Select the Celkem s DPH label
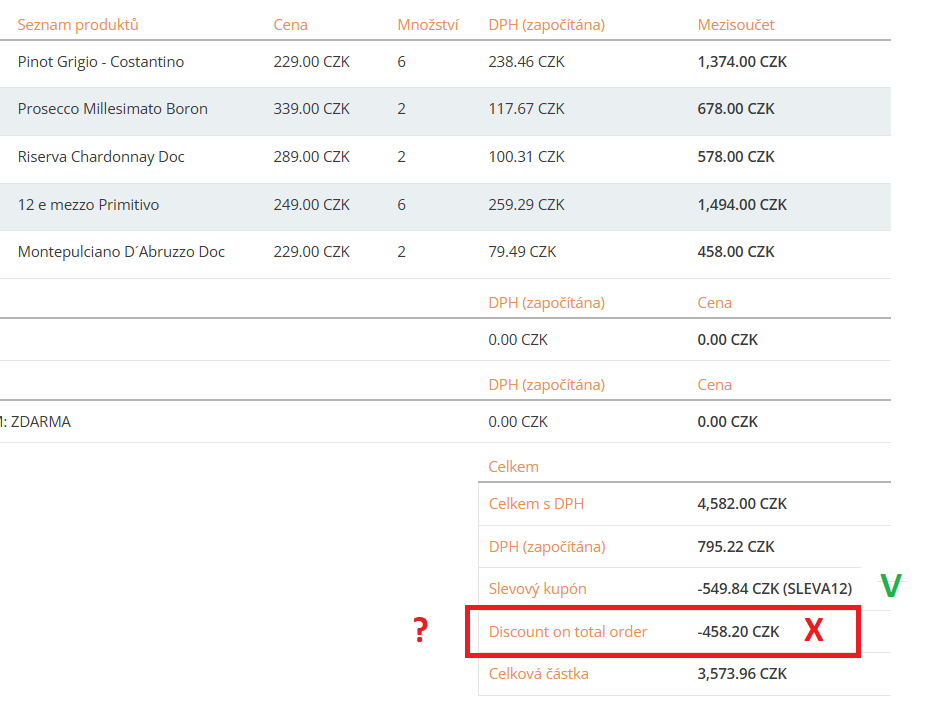The height and width of the screenshot is (704, 934). tap(536, 504)
